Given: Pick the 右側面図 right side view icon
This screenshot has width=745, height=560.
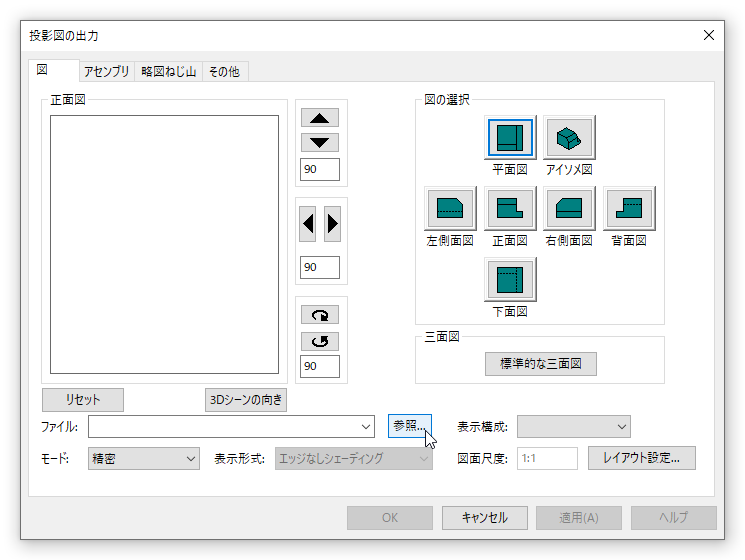Looking at the screenshot, I should pyautogui.click(x=569, y=209).
